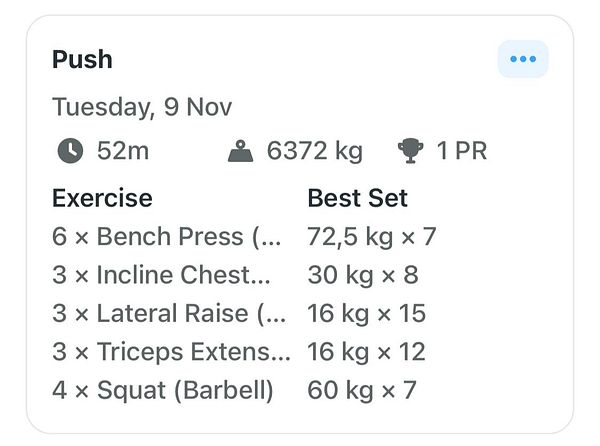The image size is (600, 446).
Task: Click the trophy PR icon
Action: (x=410, y=152)
